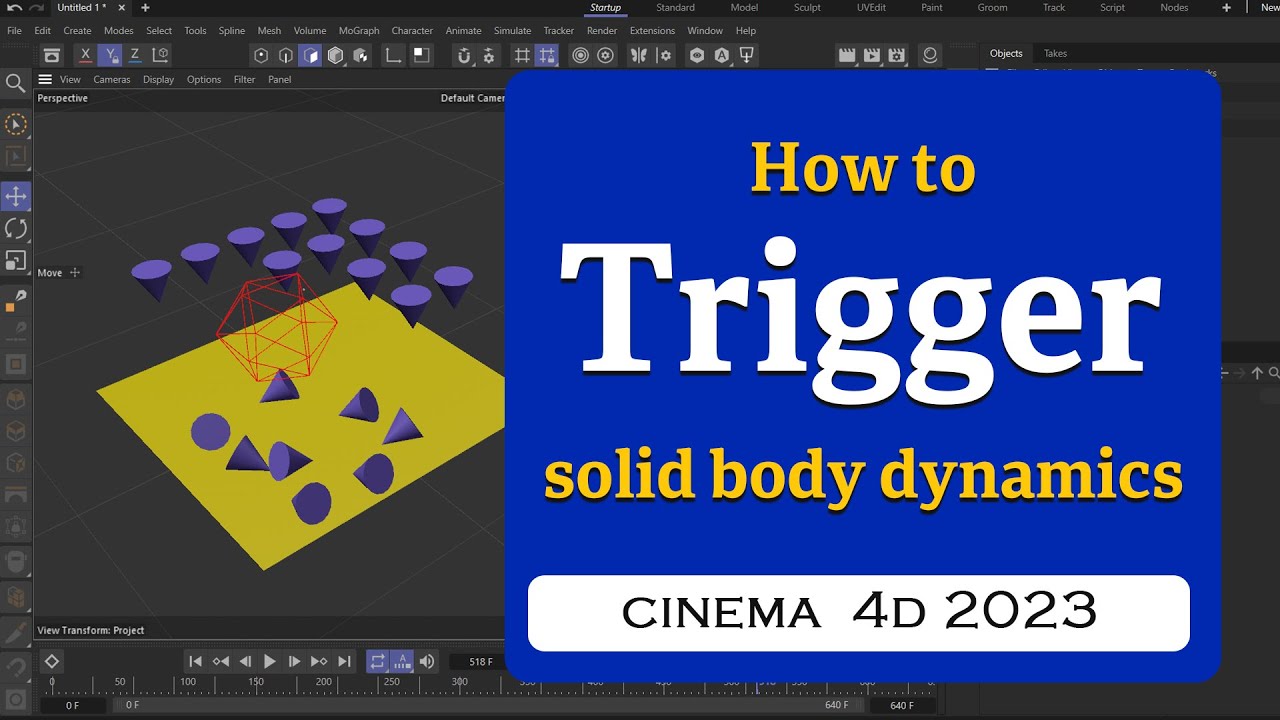This screenshot has height=720, width=1280.
Task: Click the Soft Selection icon
Action: coord(580,56)
